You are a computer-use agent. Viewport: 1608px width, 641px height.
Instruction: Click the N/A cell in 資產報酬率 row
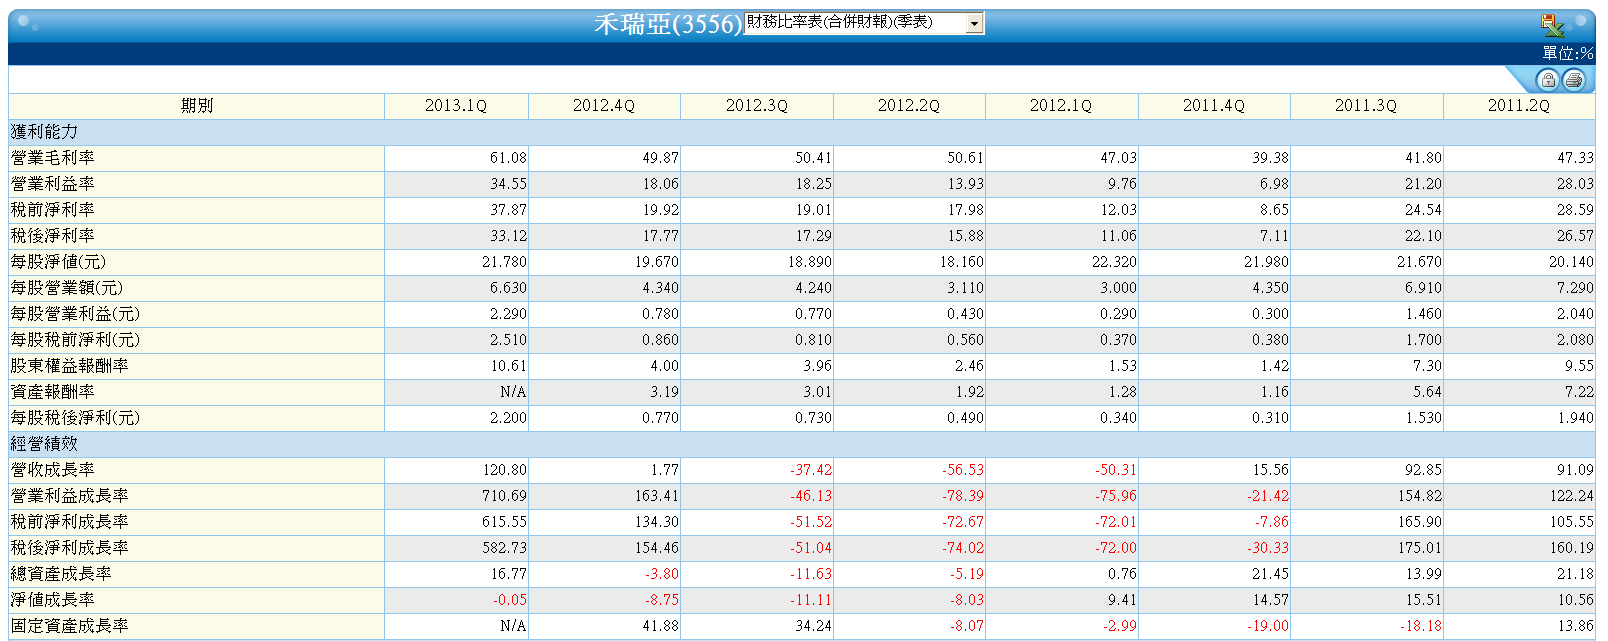(513, 392)
